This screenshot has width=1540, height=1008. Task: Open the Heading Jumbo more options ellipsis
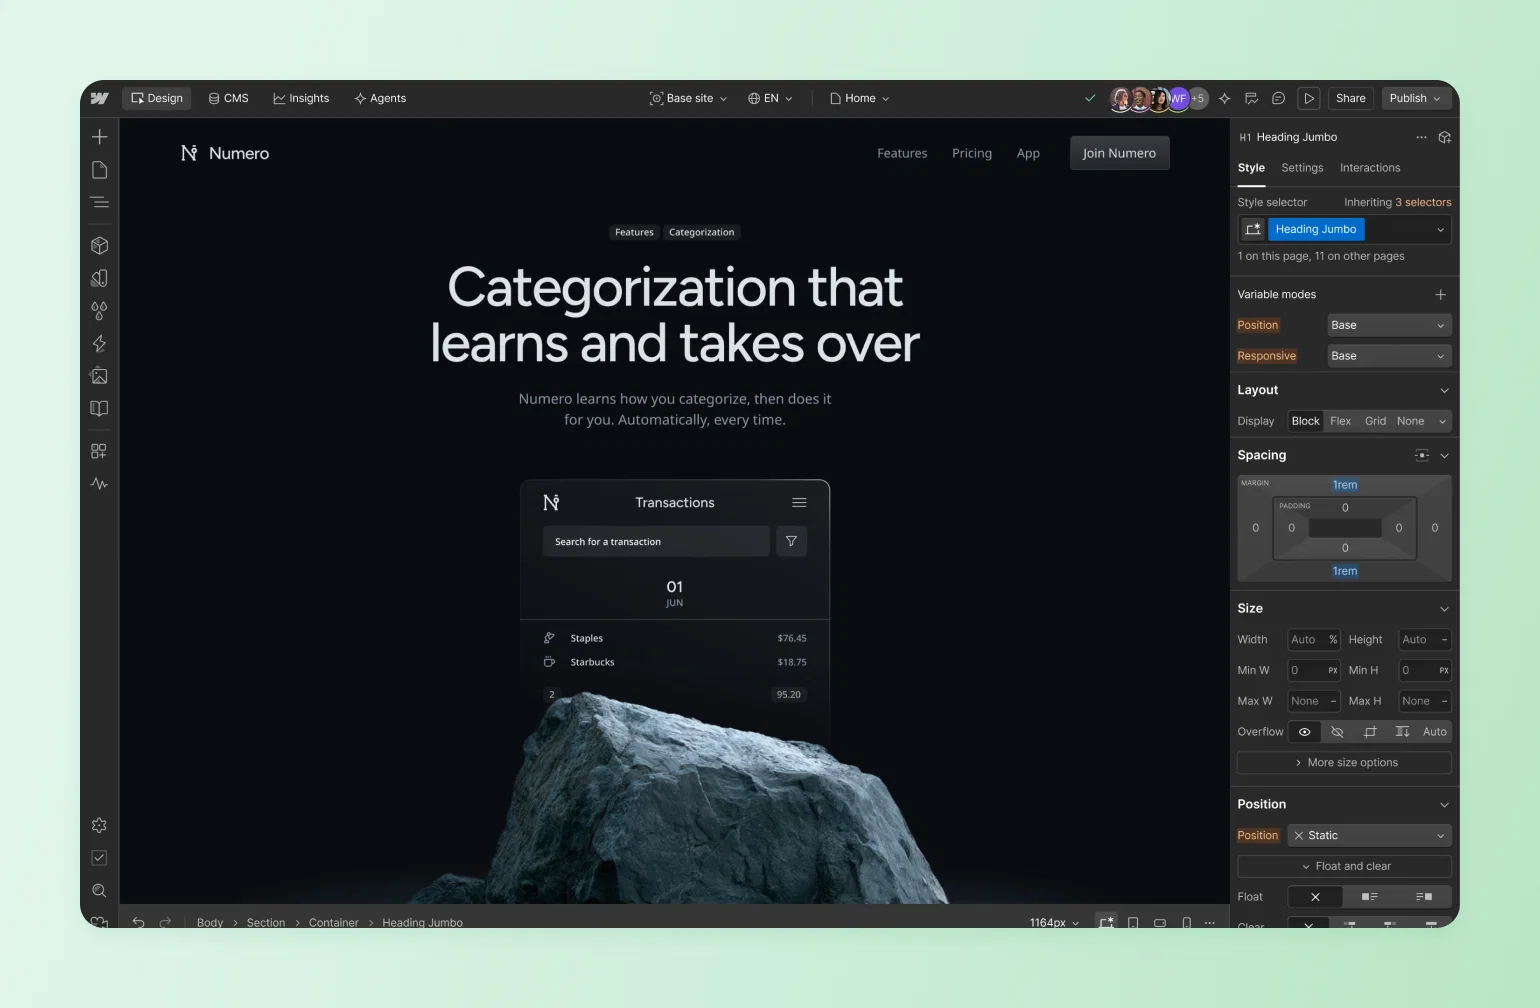coord(1421,137)
